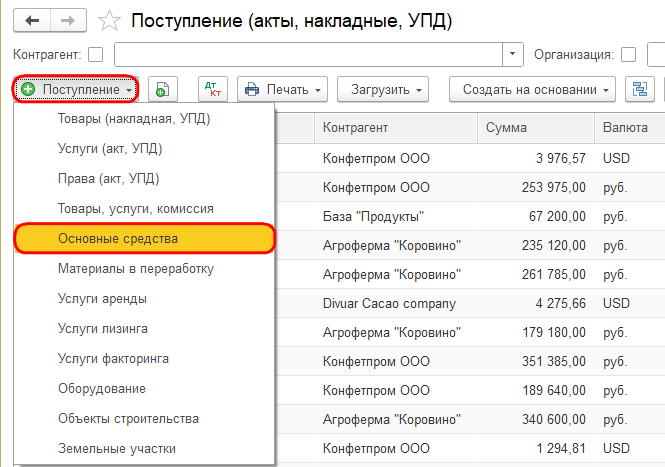Go back with the left arrow button

tap(32, 20)
